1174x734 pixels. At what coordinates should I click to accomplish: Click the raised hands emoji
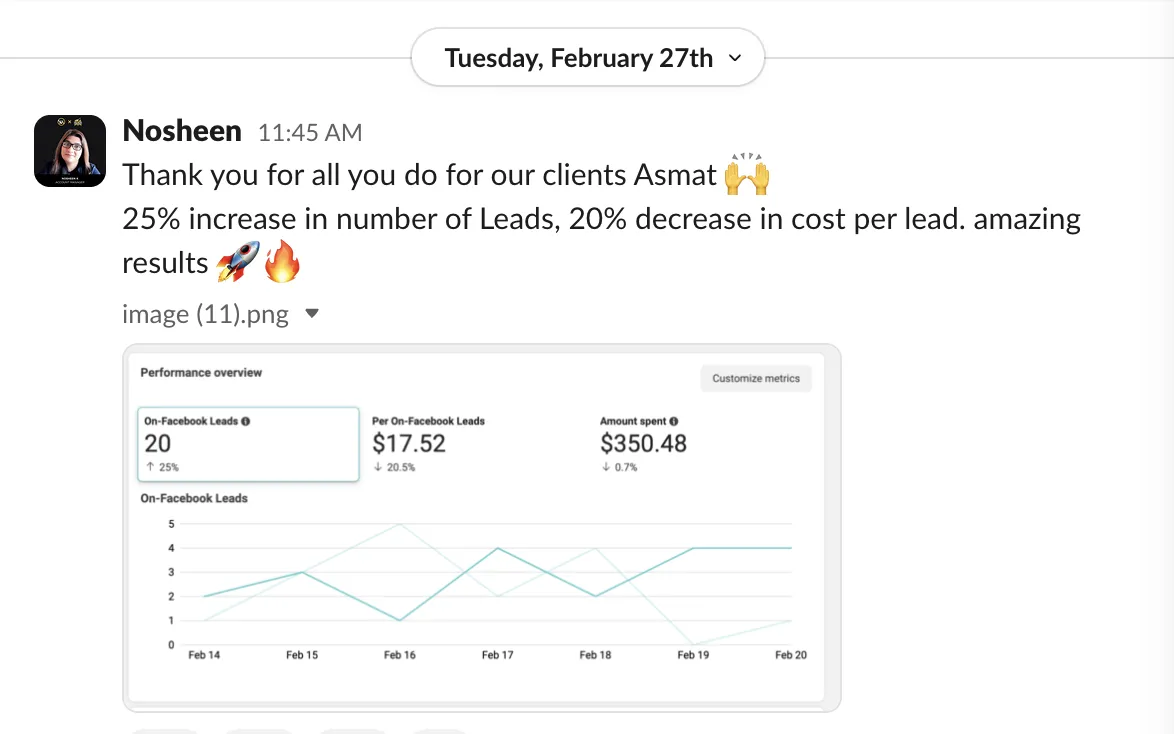(x=746, y=174)
